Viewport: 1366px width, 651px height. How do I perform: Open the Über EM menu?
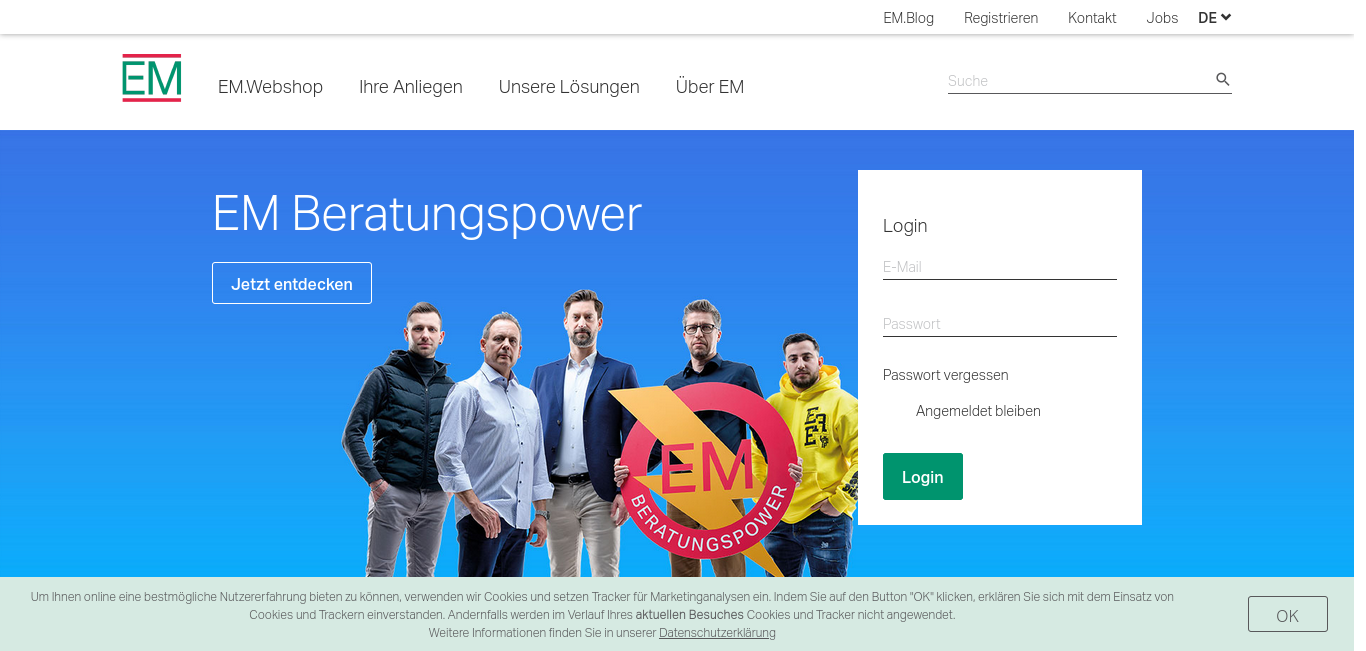point(710,87)
